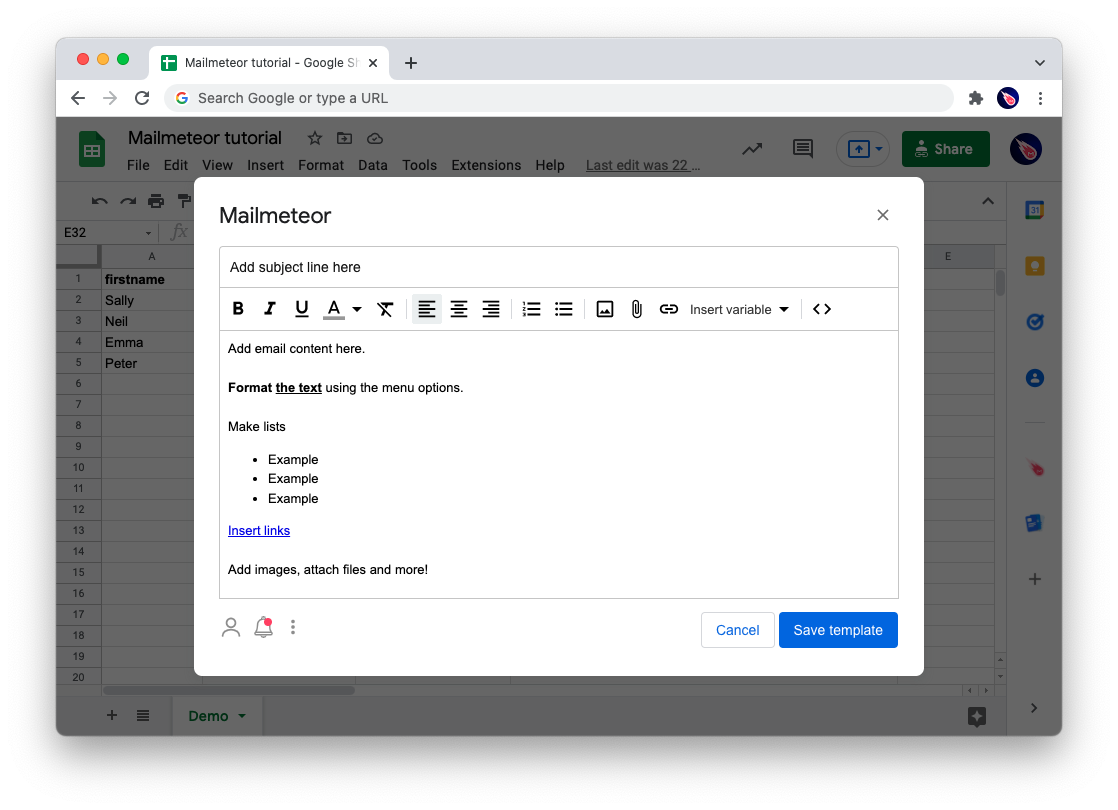1118x810 pixels.
Task: Open the Help menu
Action: (x=550, y=165)
